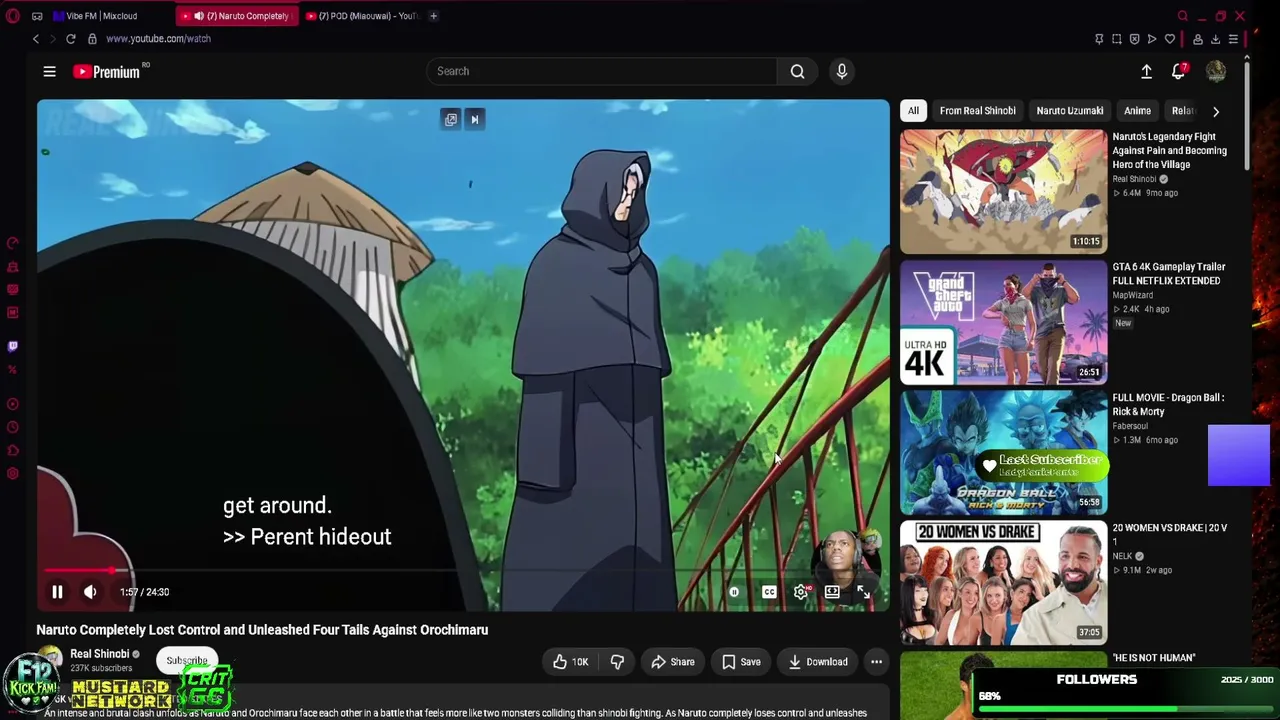Open the 20 Women vs Drake thumbnail
This screenshot has width=1280, height=720.
point(1004,582)
